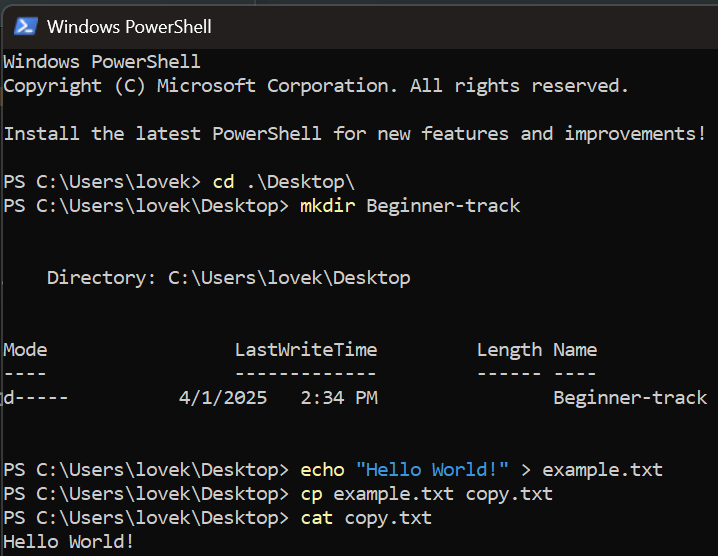718x556 pixels.
Task: Click example.txt in the echo command line
Action: (602, 470)
